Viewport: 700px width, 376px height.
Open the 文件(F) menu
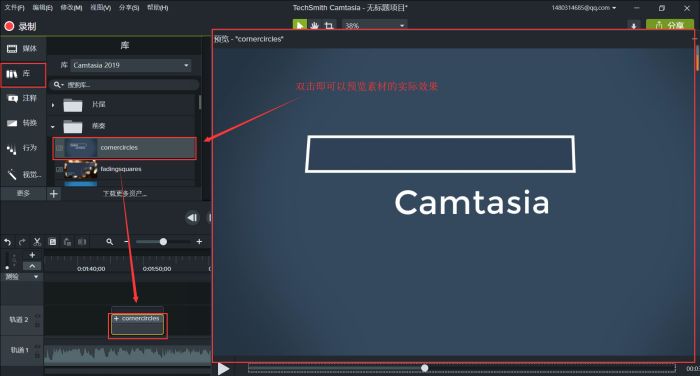tap(14, 8)
